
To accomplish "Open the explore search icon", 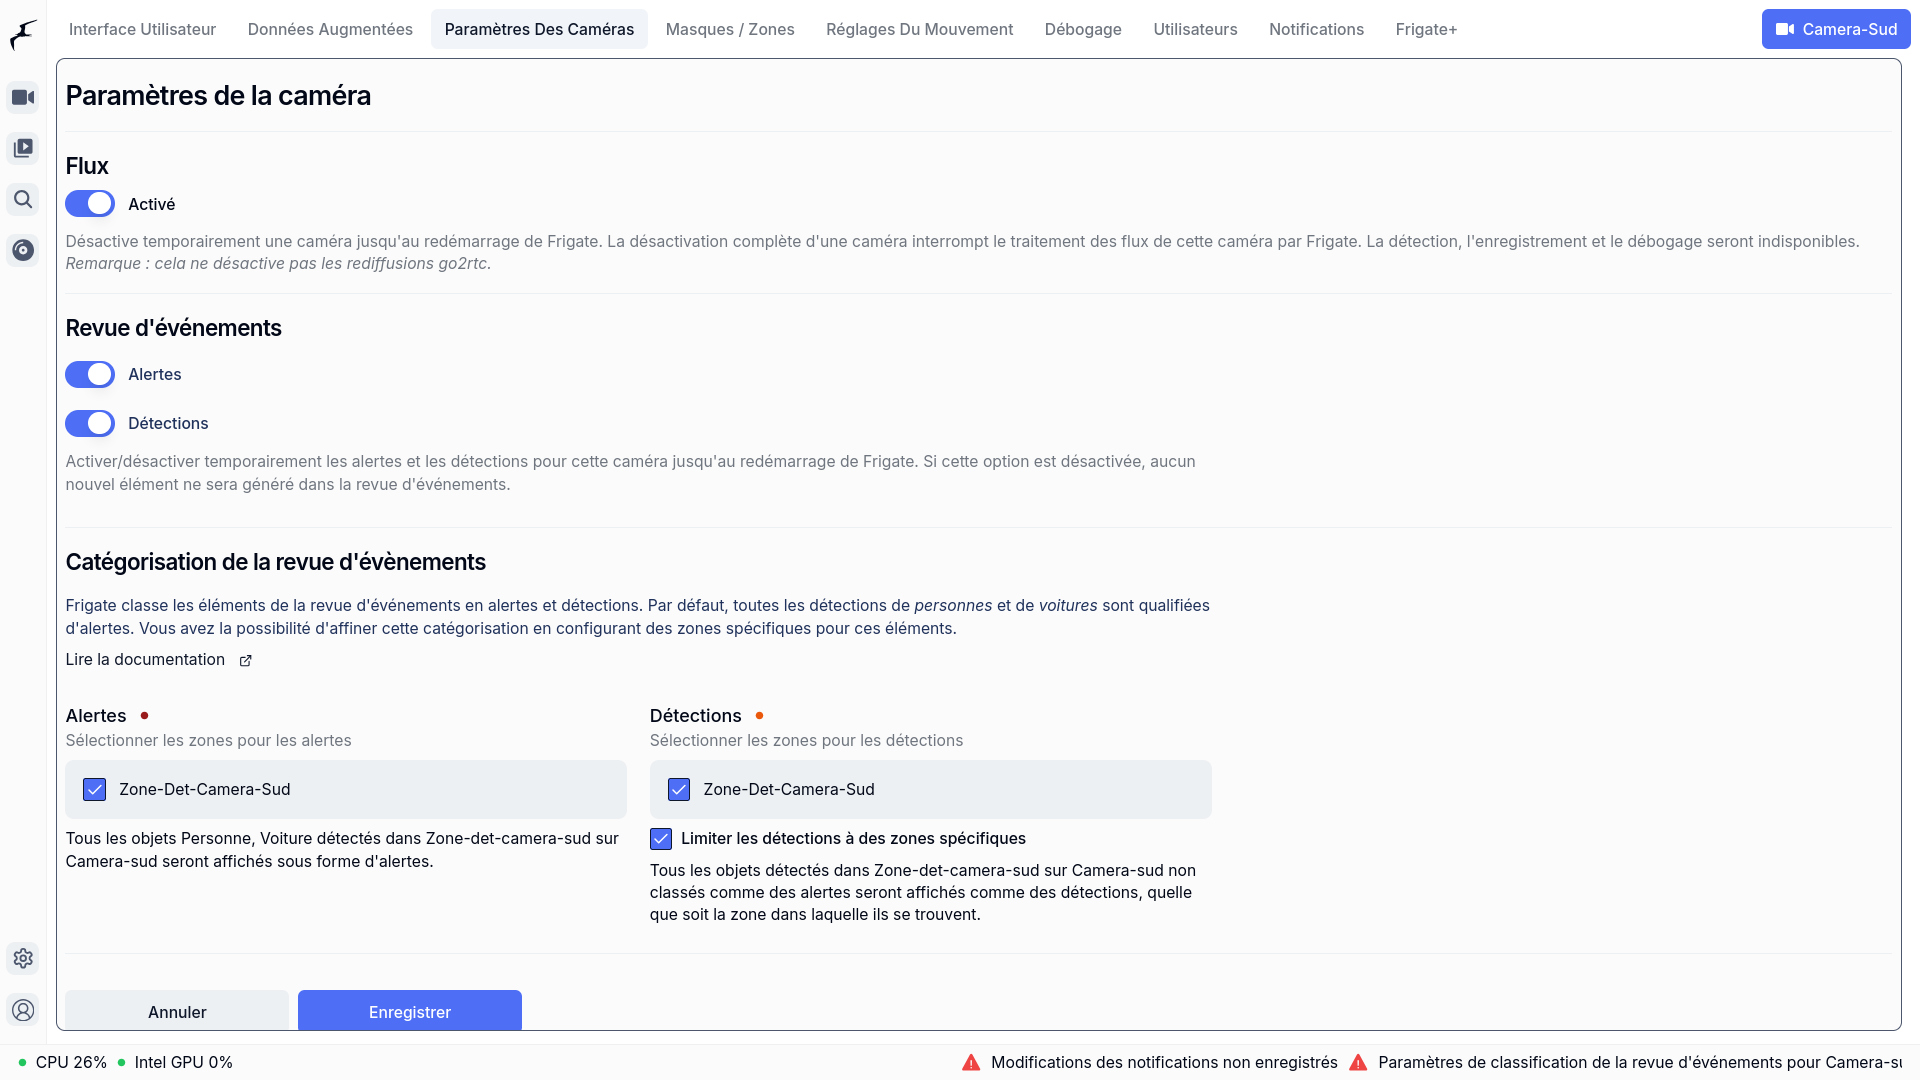I will click(x=23, y=199).
